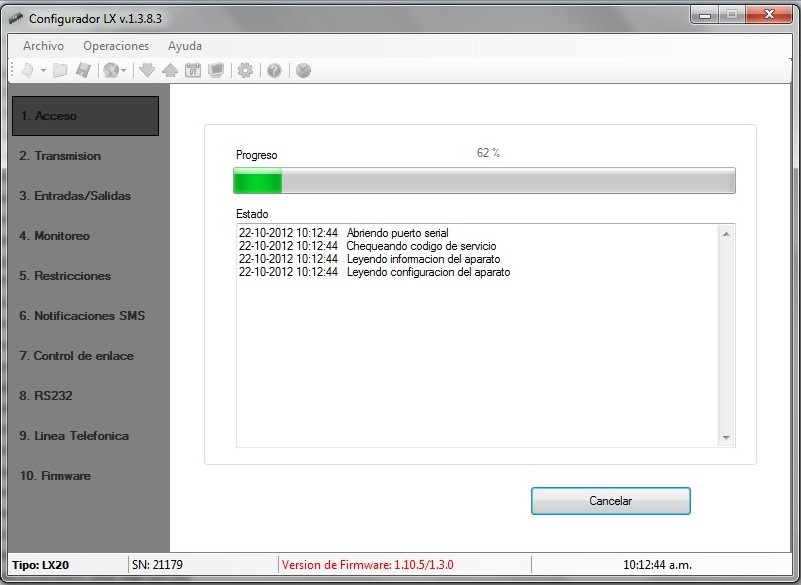Click the gear settings toolbar icon
Viewport: 801px width, 585px height.
click(x=245, y=70)
